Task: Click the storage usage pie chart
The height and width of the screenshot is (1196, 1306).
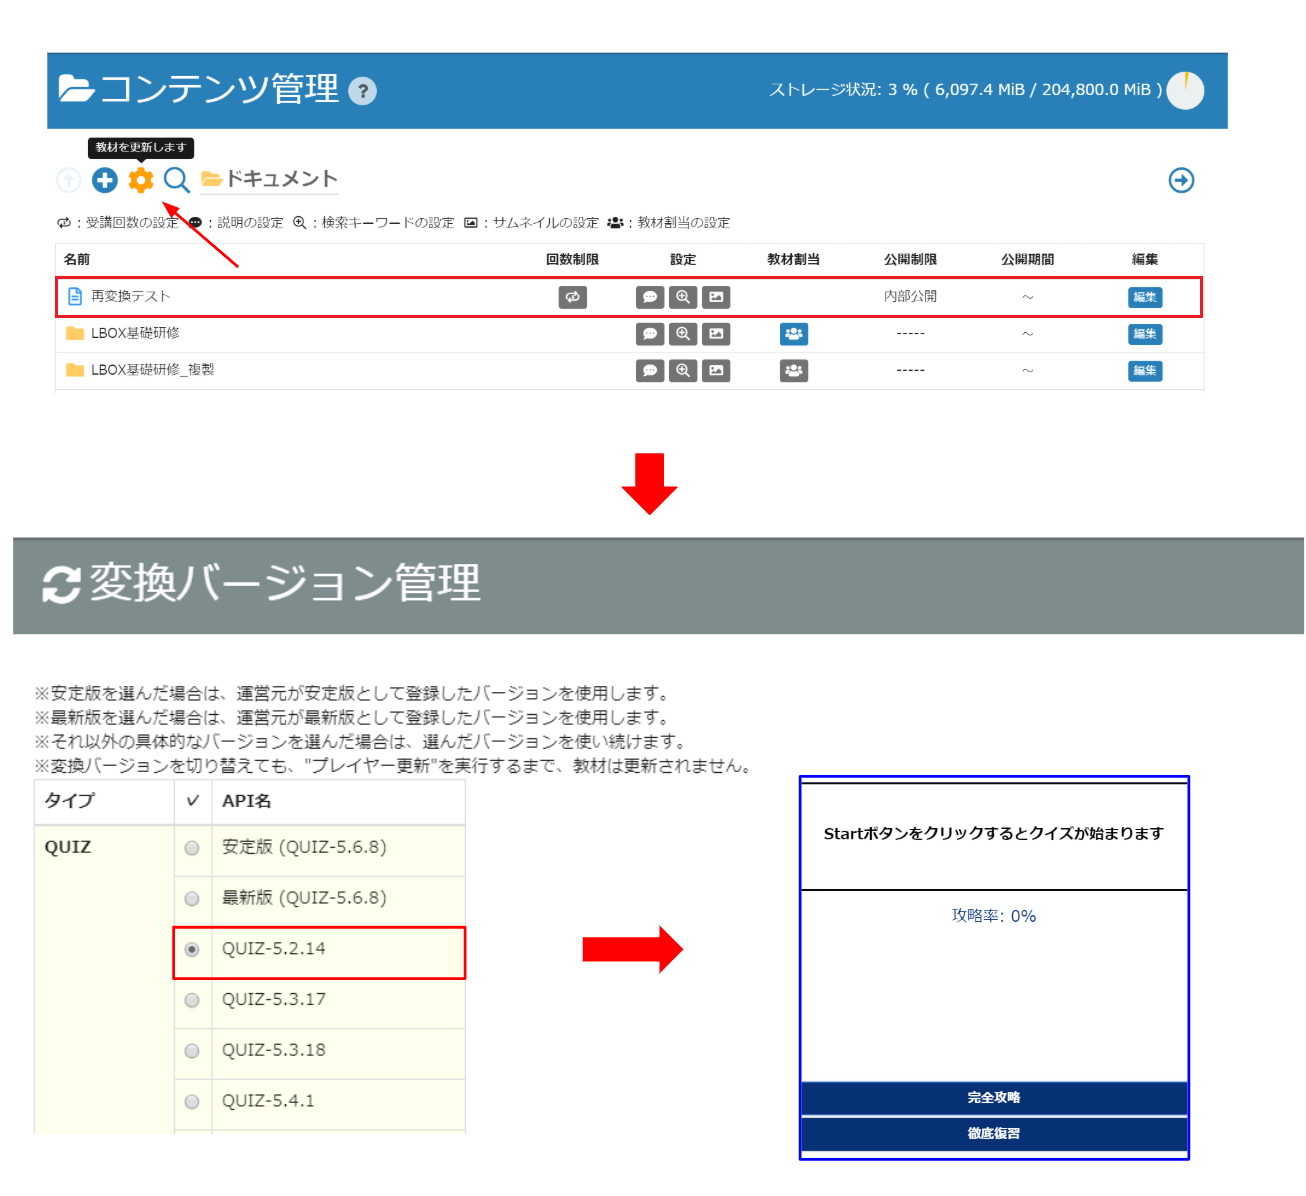Action: tap(1185, 90)
